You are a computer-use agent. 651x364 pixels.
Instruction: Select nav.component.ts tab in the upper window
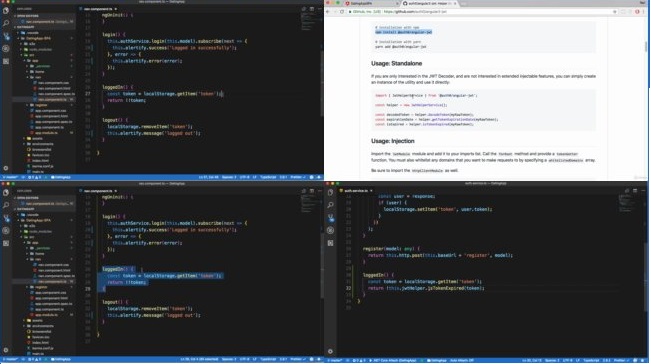[x=98, y=9]
